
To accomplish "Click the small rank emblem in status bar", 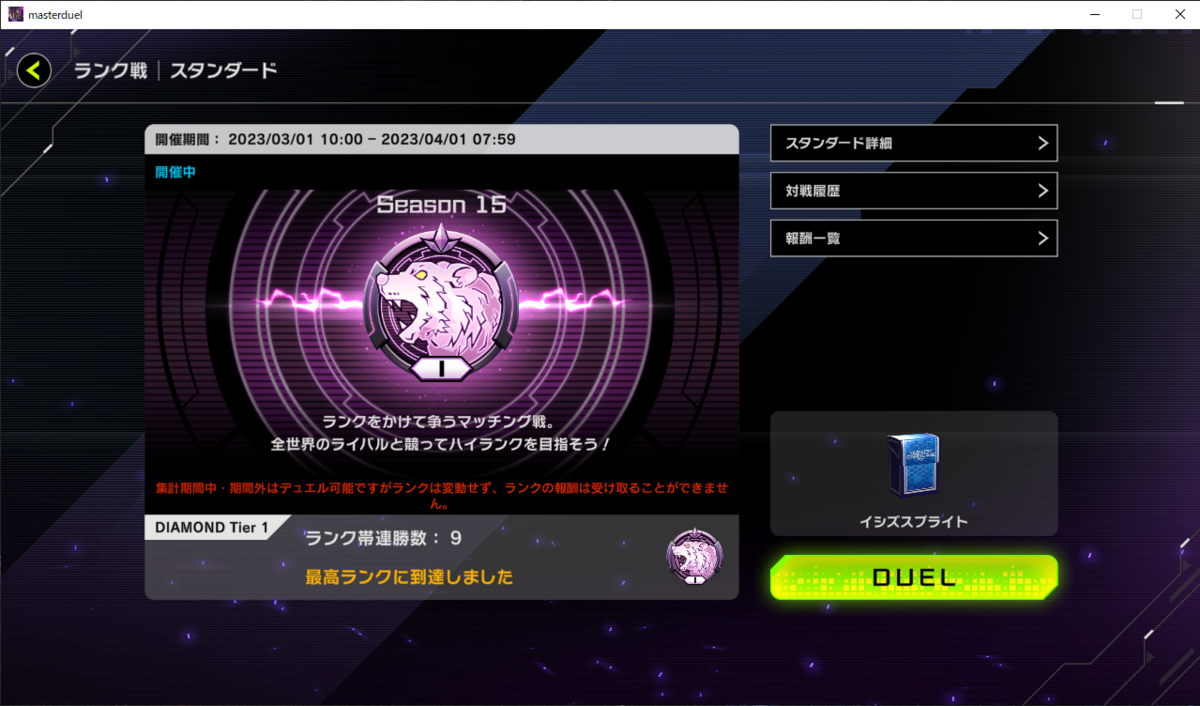I will click(695, 559).
